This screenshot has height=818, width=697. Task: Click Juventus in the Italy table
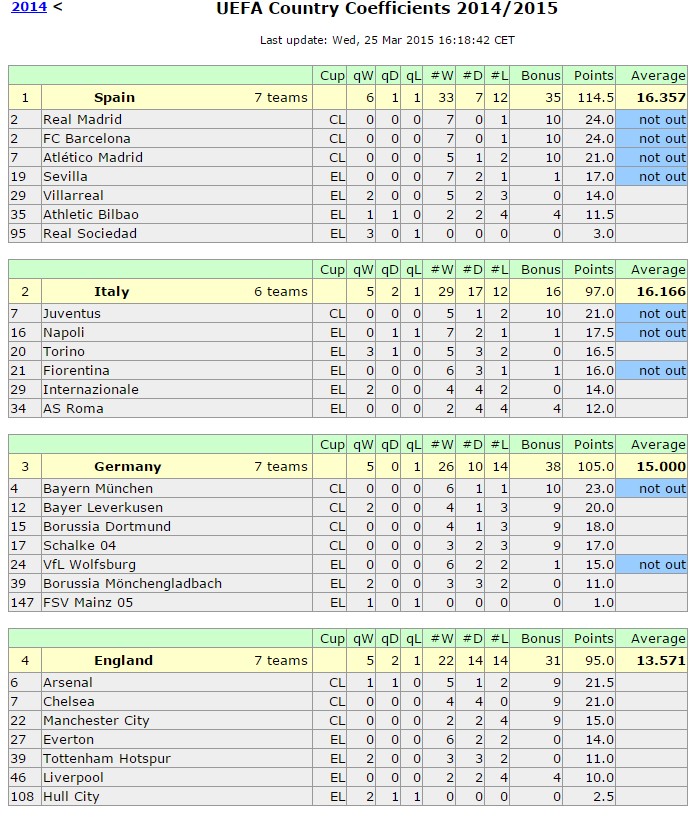pyautogui.click(x=71, y=313)
